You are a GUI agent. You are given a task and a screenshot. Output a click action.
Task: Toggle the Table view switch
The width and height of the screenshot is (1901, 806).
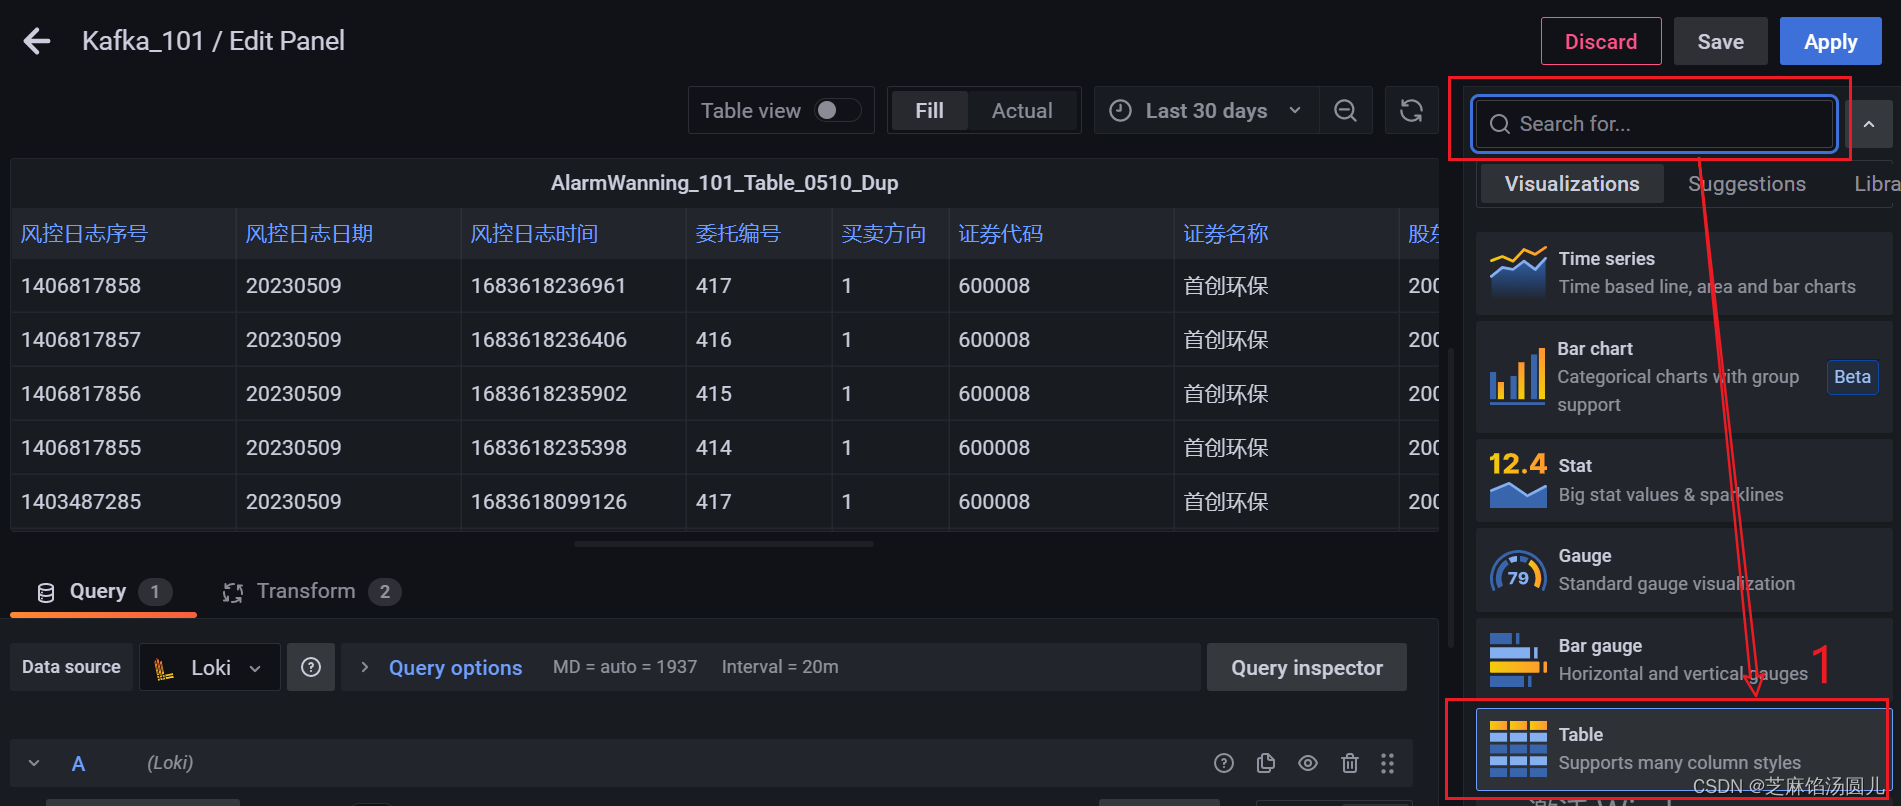(837, 110)
